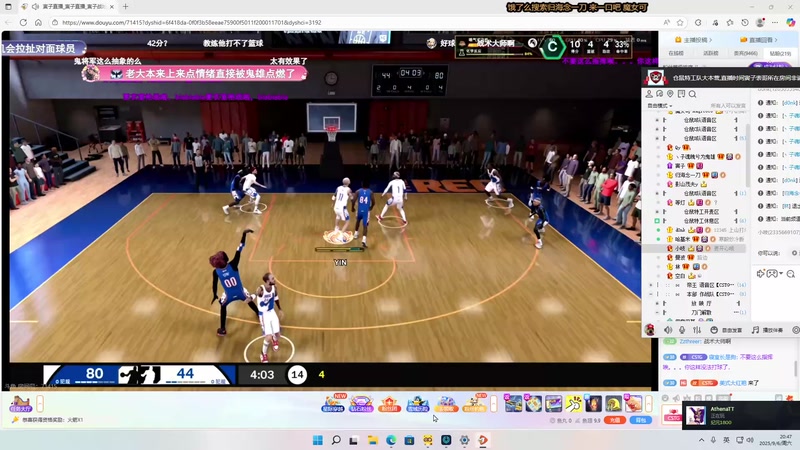The image size is (800, 450).
Task: Click the 充值 recharge button
Action: click(615, 420)
